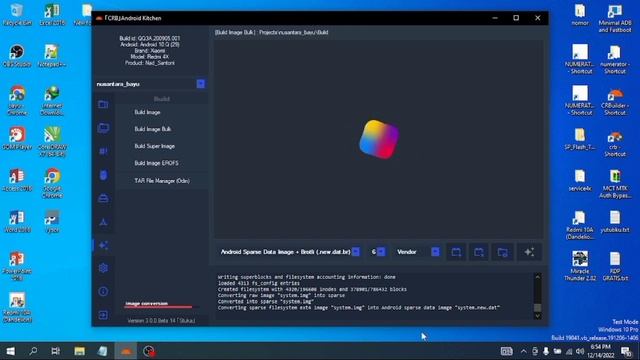Click the OBS recording icon on taskbar
Viewport: 640px width, 360px height.
pyautogui.click(x=149, y=351)
